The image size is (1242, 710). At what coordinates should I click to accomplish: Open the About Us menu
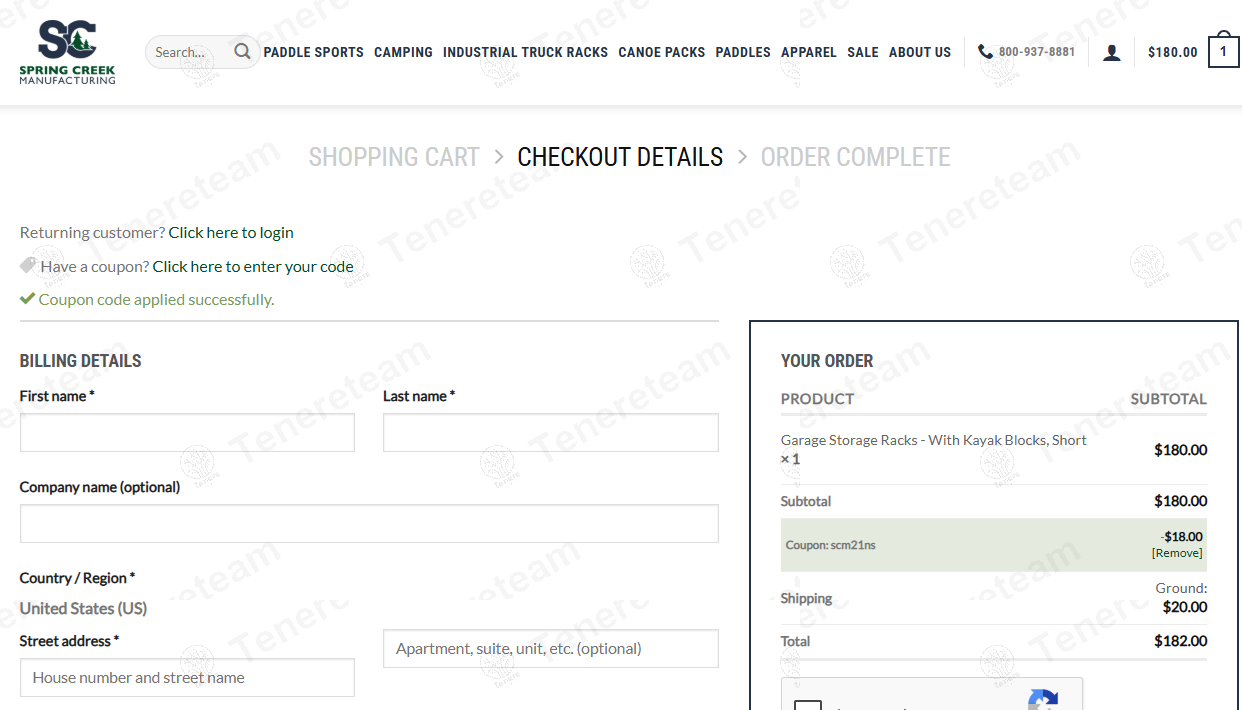pyautogui.click(x=919, y=52)
